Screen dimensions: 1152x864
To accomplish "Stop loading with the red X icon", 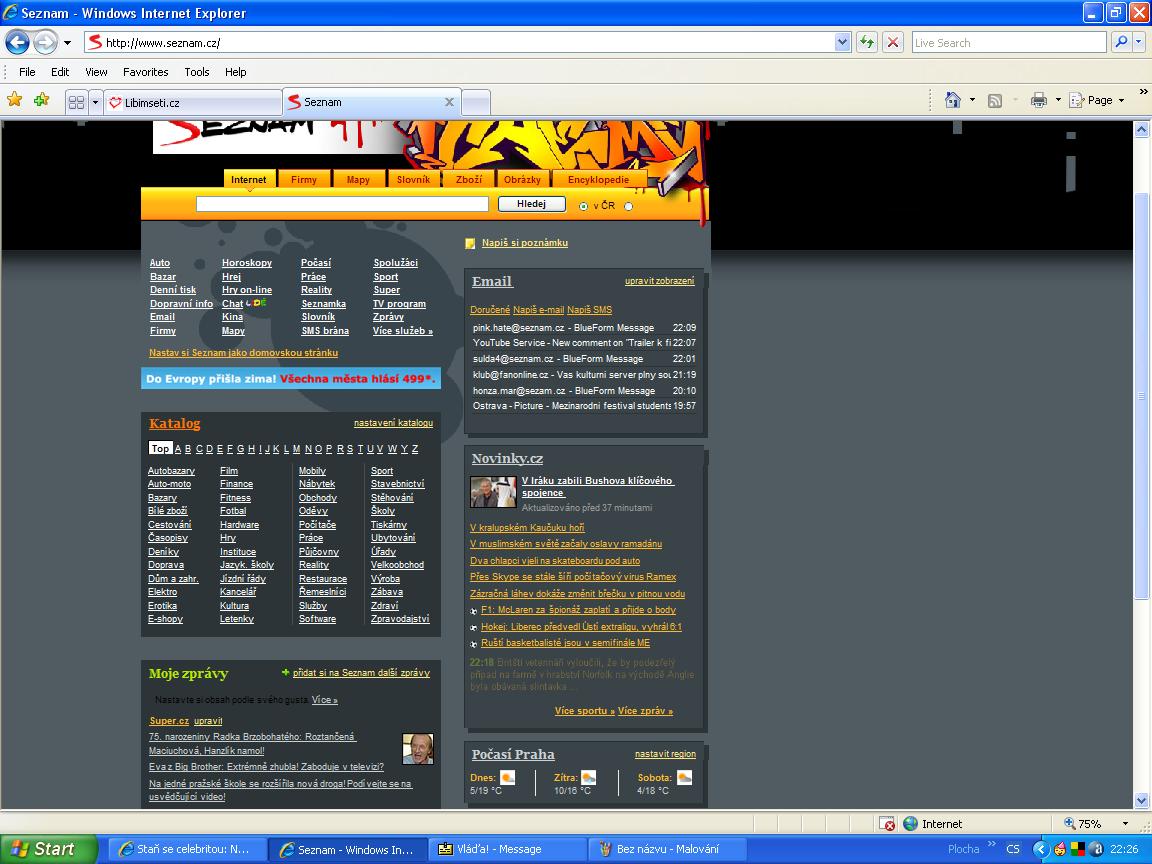I will [893, 43].
